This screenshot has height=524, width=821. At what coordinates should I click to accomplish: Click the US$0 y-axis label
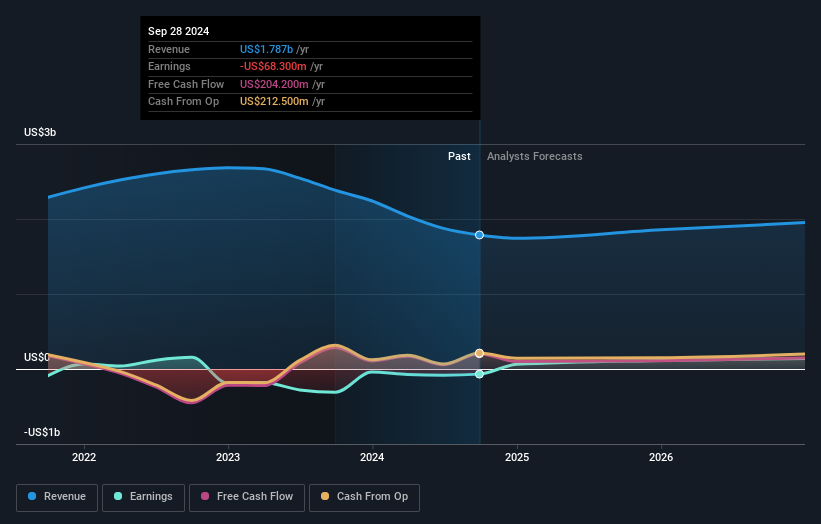click(37, 357)
